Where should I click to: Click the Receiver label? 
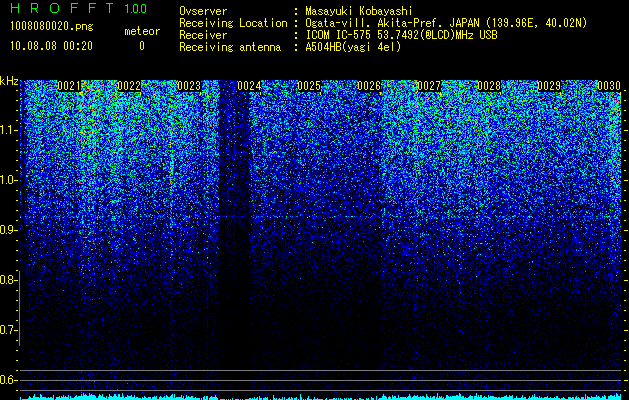click(x=203, y=35)
